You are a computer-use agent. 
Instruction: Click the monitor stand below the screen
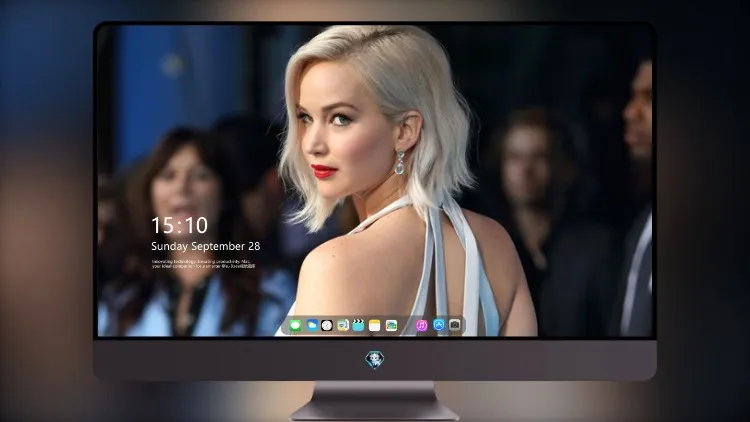(375, 401)
